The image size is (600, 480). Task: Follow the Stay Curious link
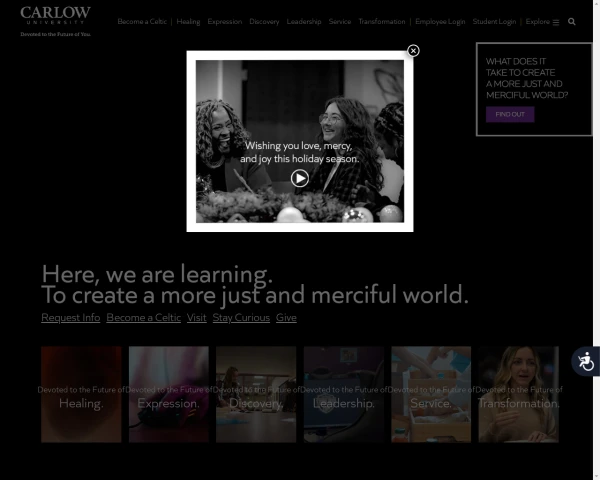(x=241, y=318)
